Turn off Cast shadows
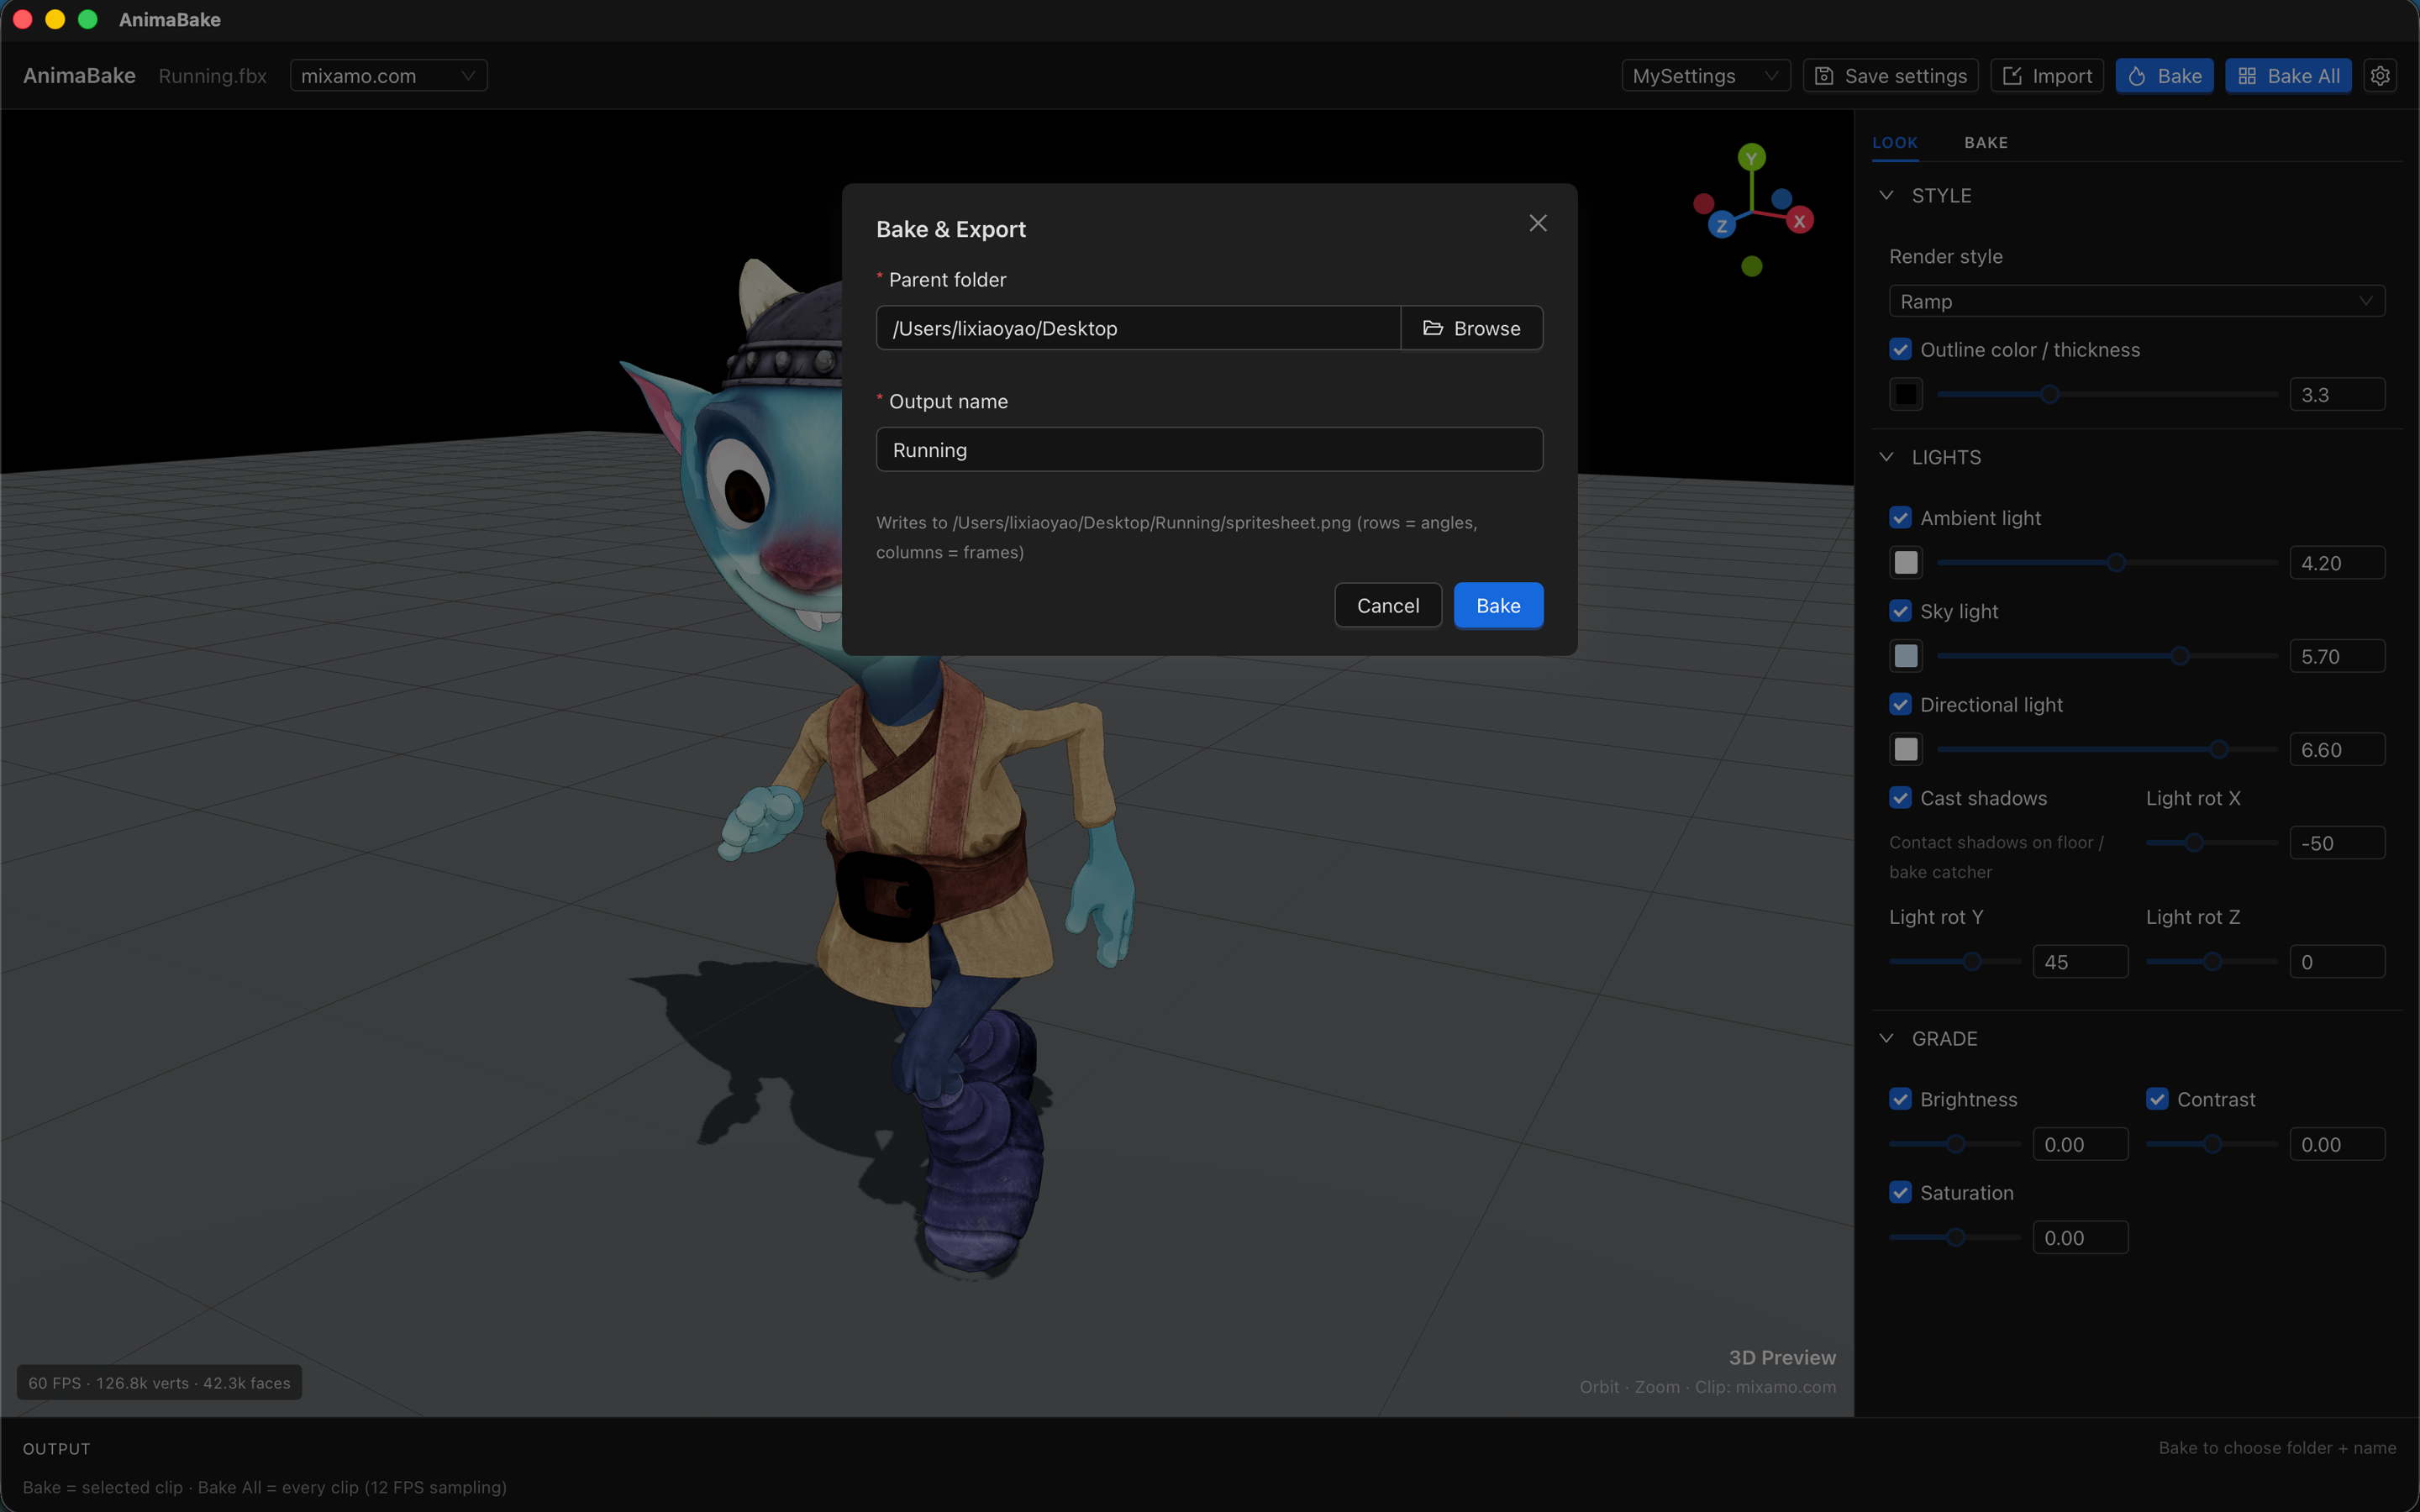2420x1512 pixels. tap(1900, 798)
